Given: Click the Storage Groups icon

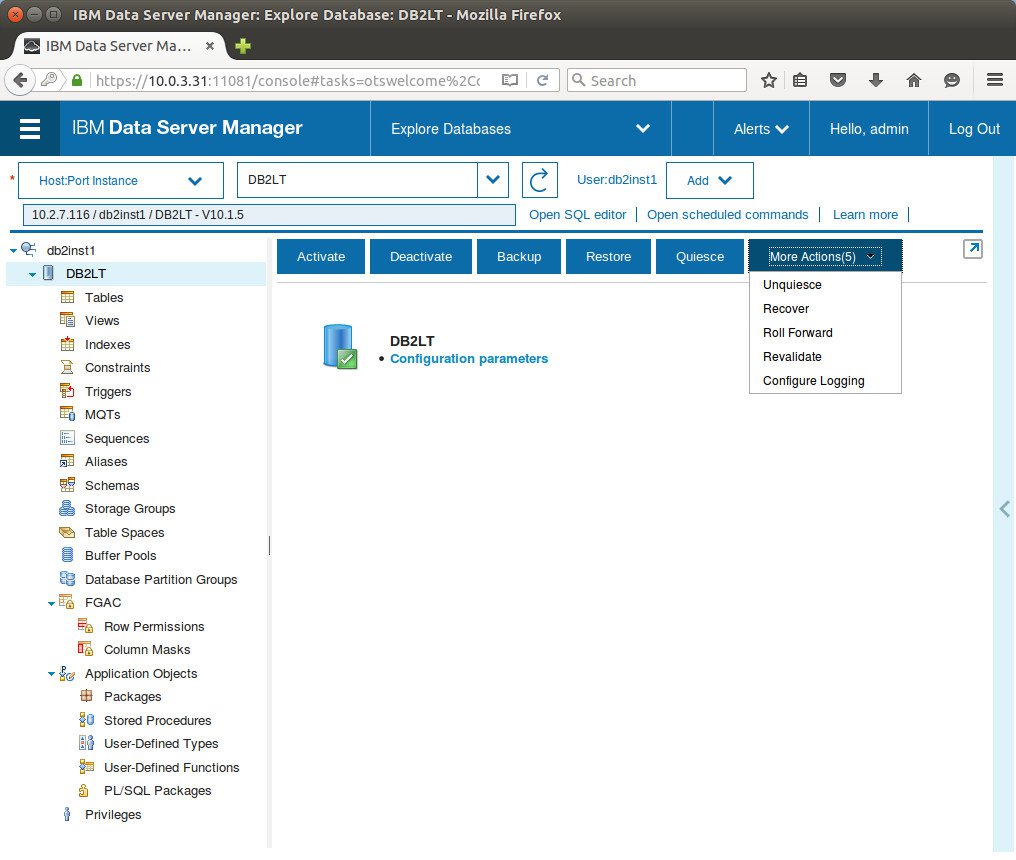Looking at the screenshot, I should coord(67,508).
